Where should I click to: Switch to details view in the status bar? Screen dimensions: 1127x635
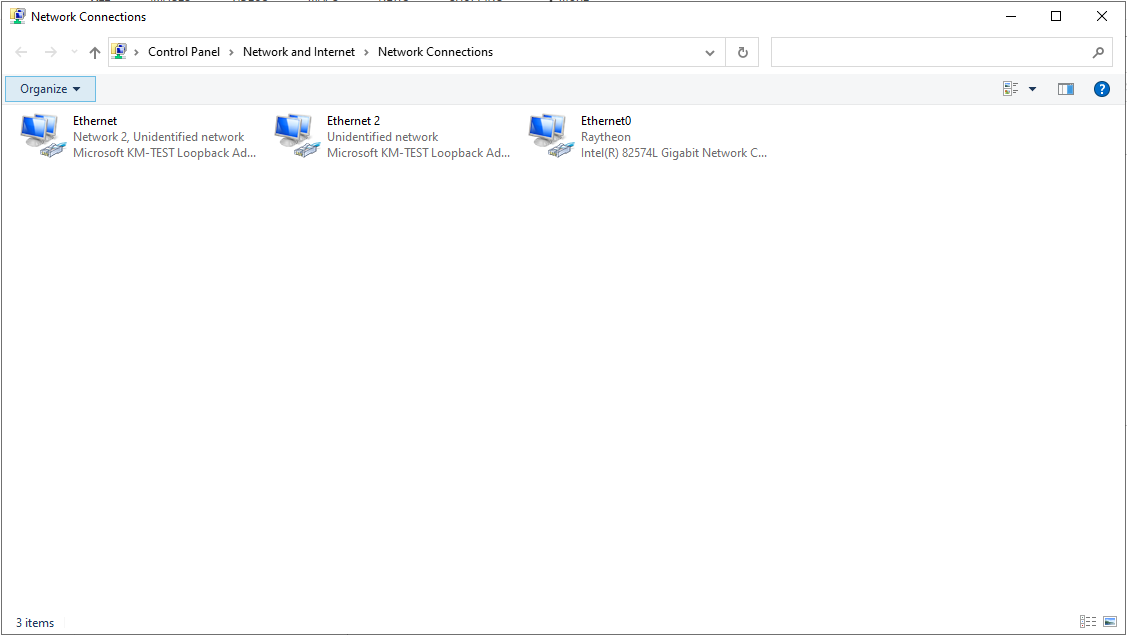tap(1088, 622)
